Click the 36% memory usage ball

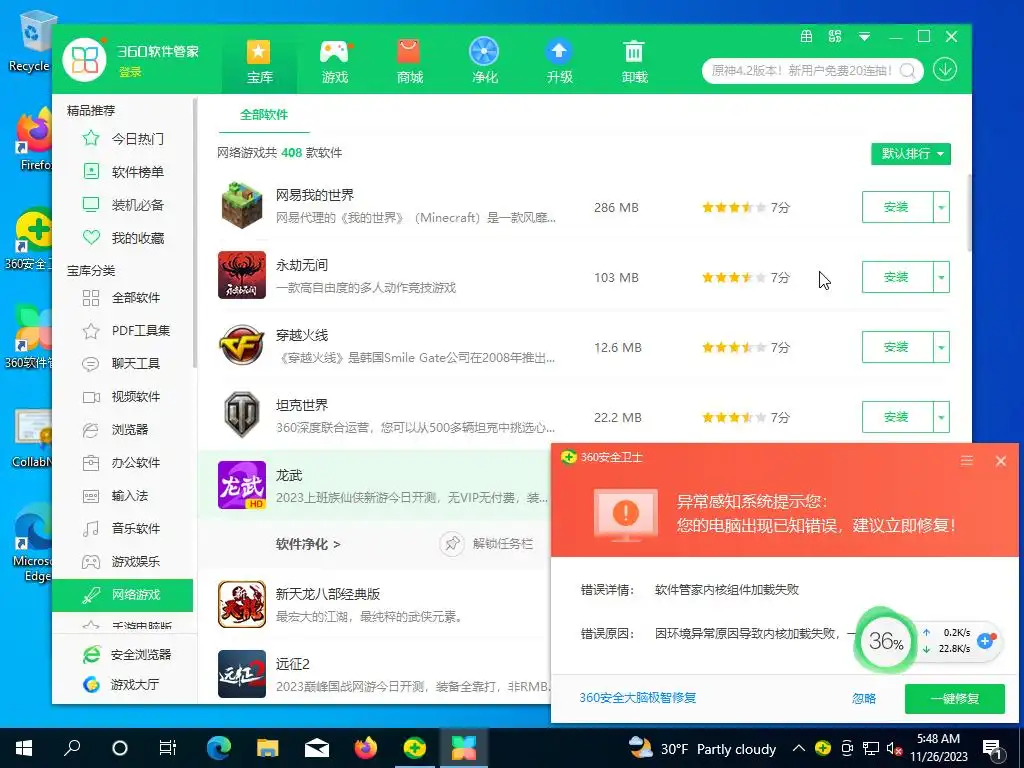click(886, 641)
